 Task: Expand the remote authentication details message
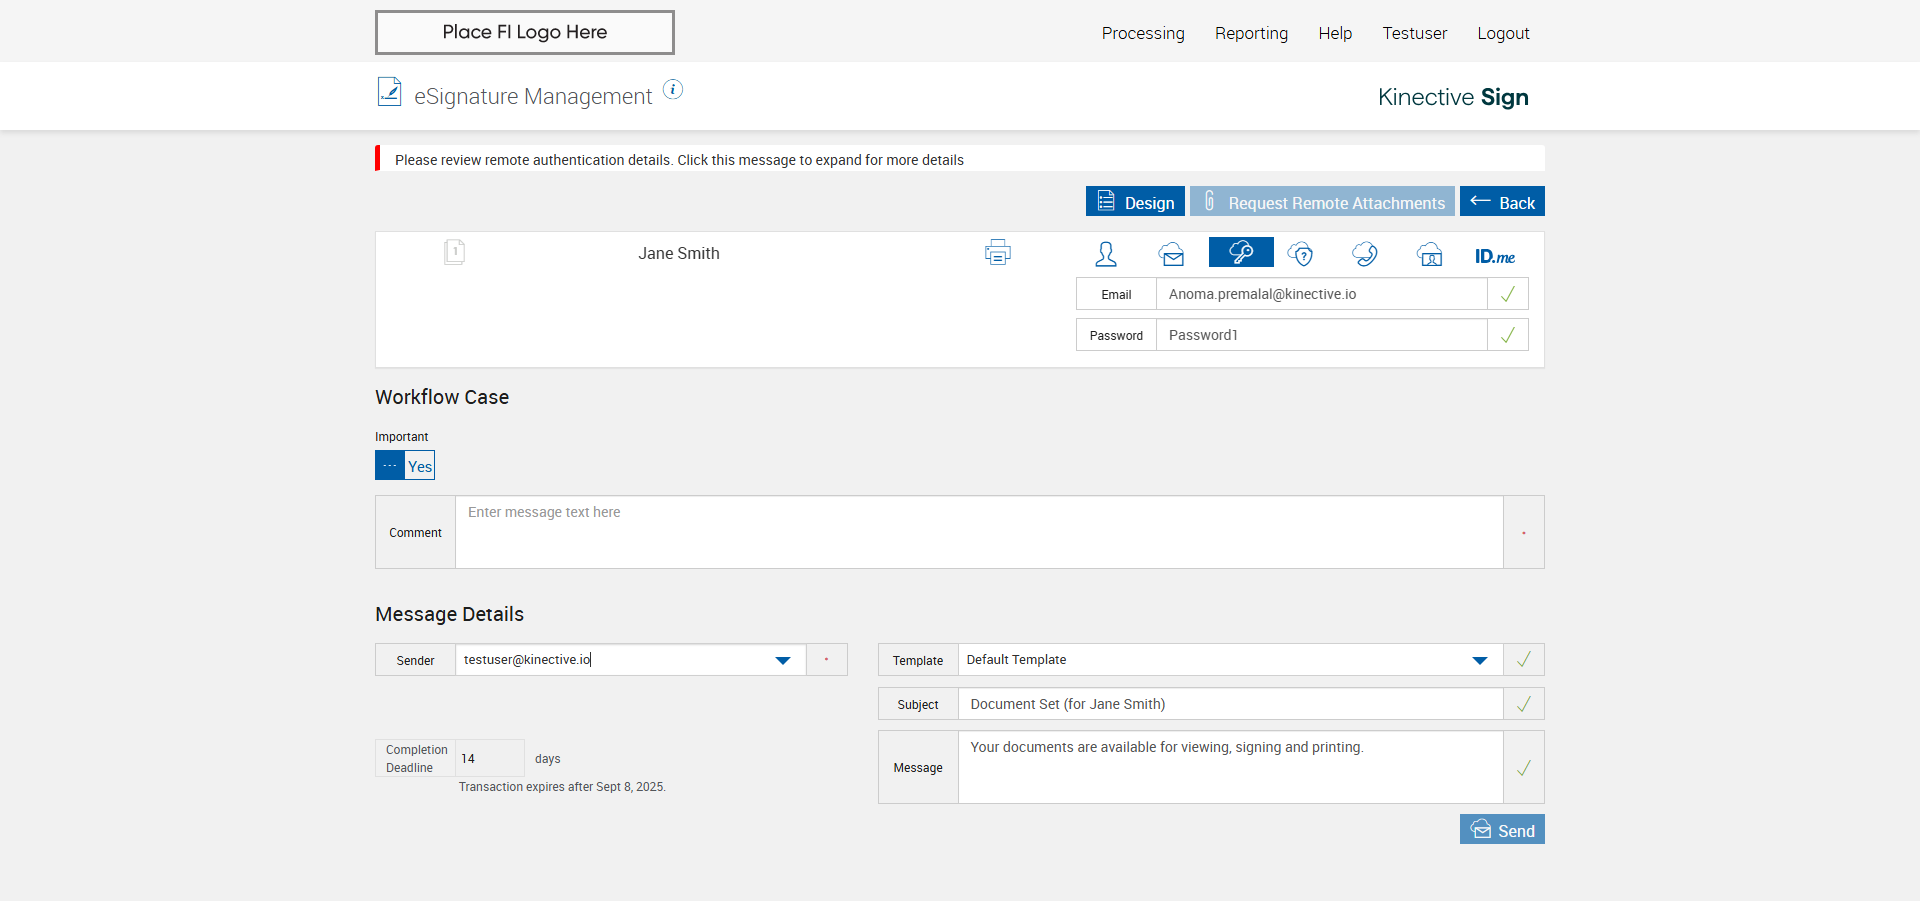click(679, 160)
